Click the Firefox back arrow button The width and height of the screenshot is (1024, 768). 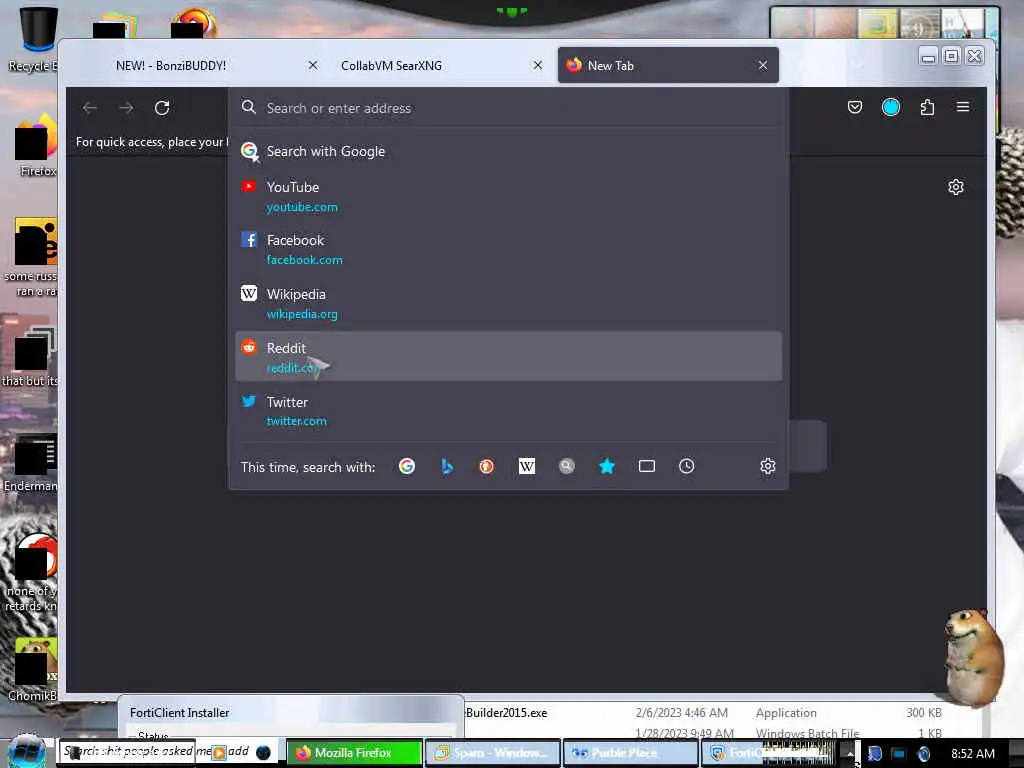point(90,108)
